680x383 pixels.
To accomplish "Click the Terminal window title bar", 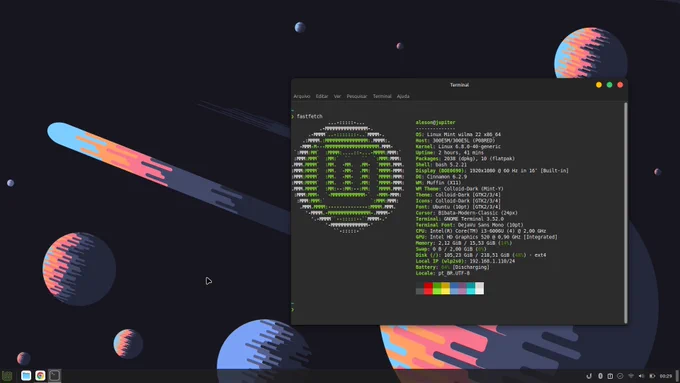I will coord(459,85).
